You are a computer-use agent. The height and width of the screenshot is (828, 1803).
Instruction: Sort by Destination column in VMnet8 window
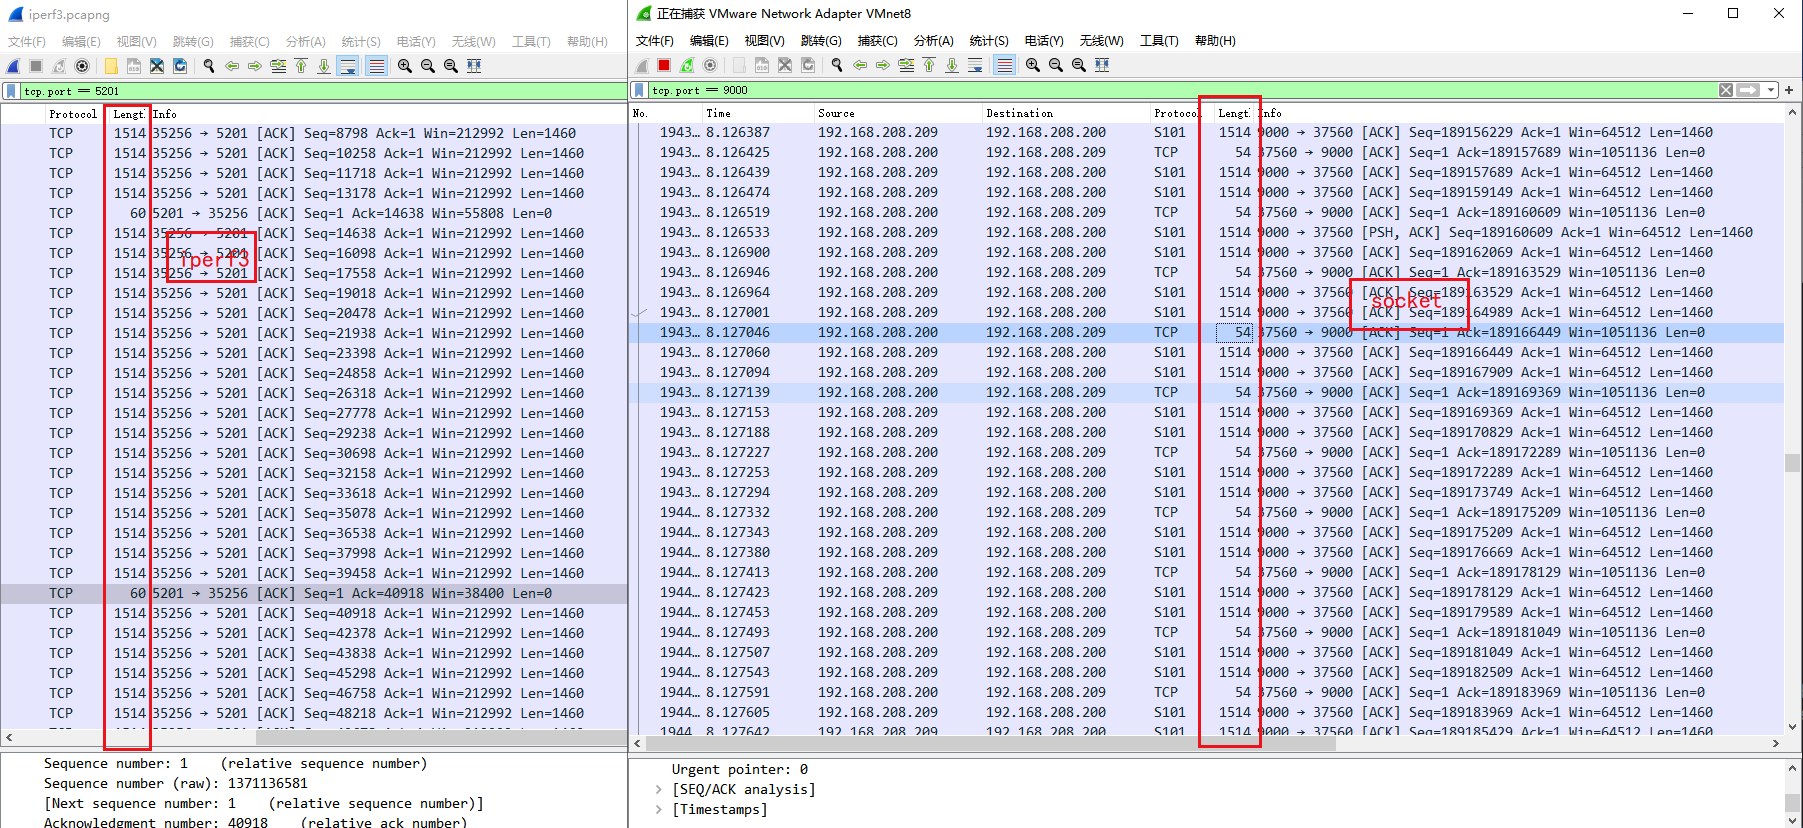[x=1065, y=113]
